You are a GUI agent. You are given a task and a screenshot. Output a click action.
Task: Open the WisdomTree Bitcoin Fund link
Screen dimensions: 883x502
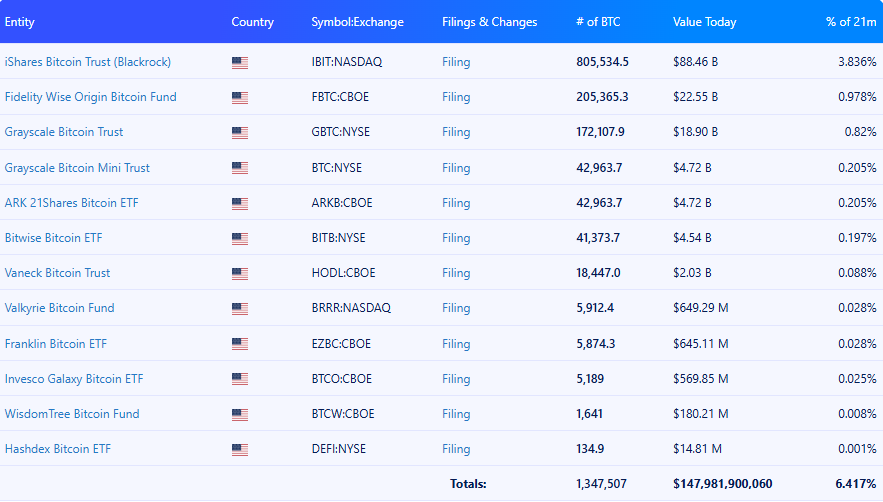coord(72,414)
